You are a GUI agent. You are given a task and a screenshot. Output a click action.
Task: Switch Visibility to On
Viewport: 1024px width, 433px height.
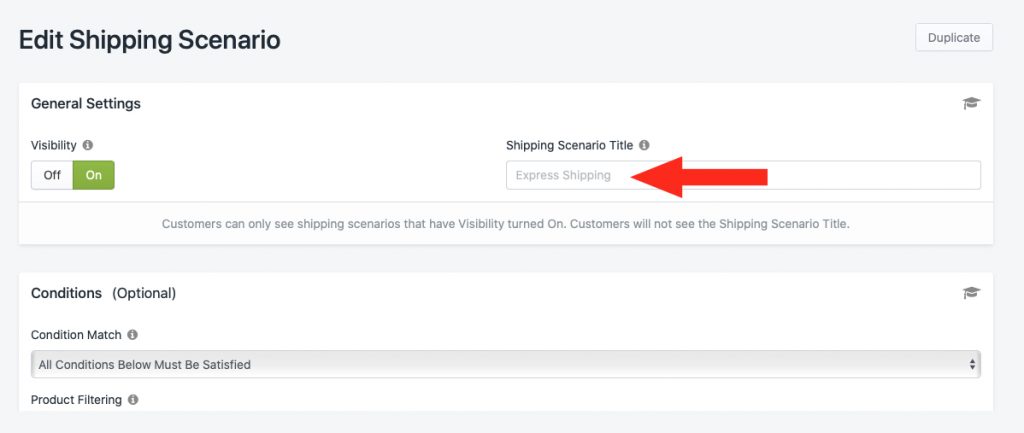coord(93,175)
